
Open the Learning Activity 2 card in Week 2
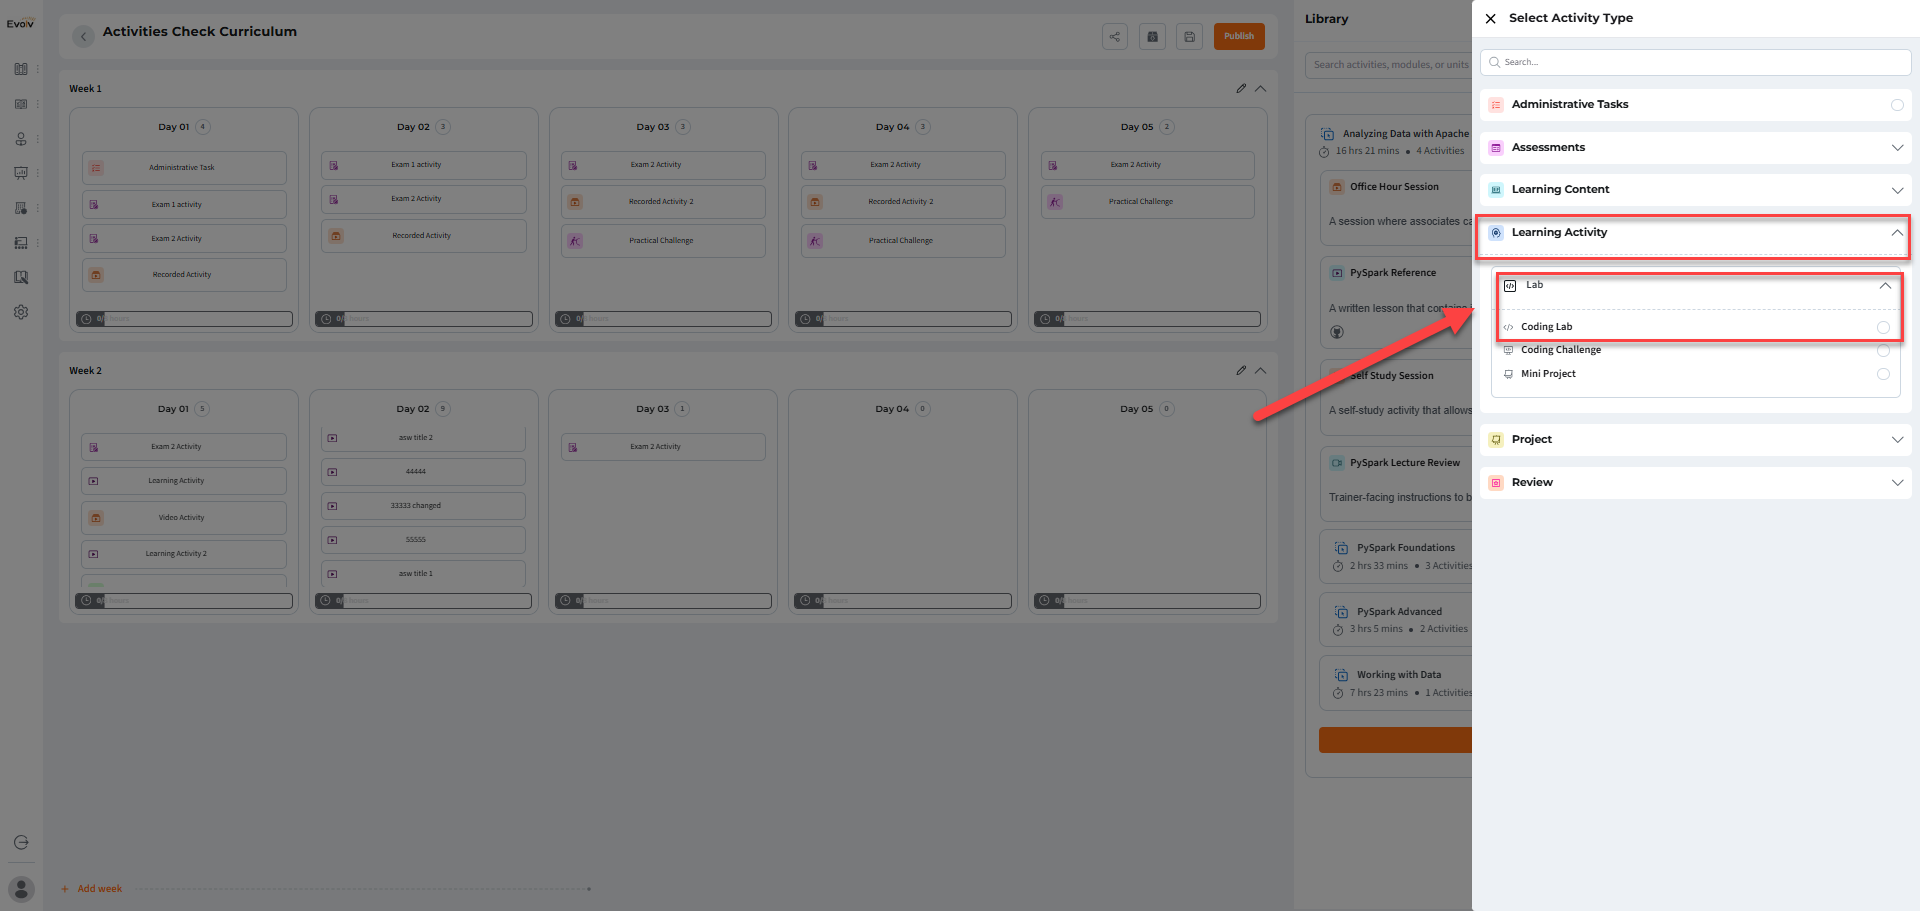coord(184,554)
